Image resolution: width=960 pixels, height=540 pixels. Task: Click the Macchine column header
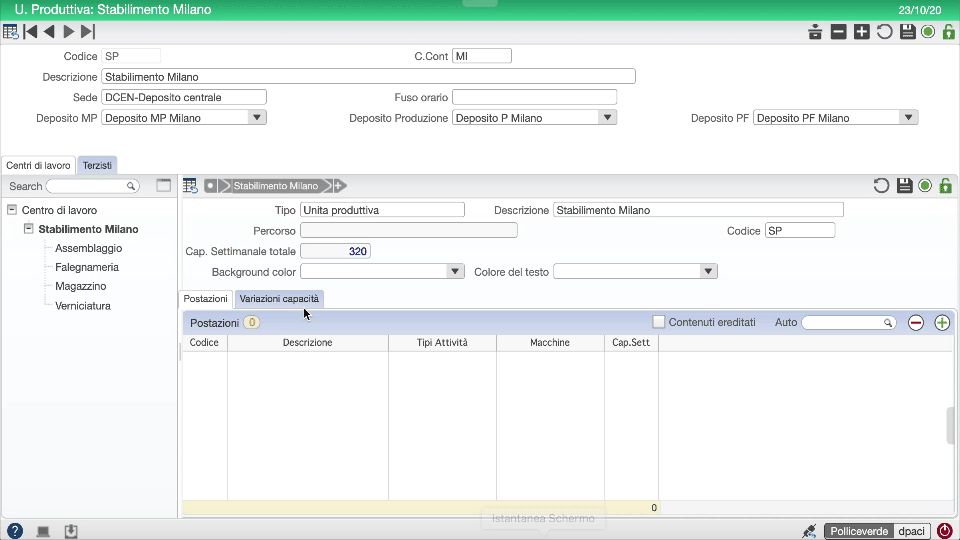(550, 342)
